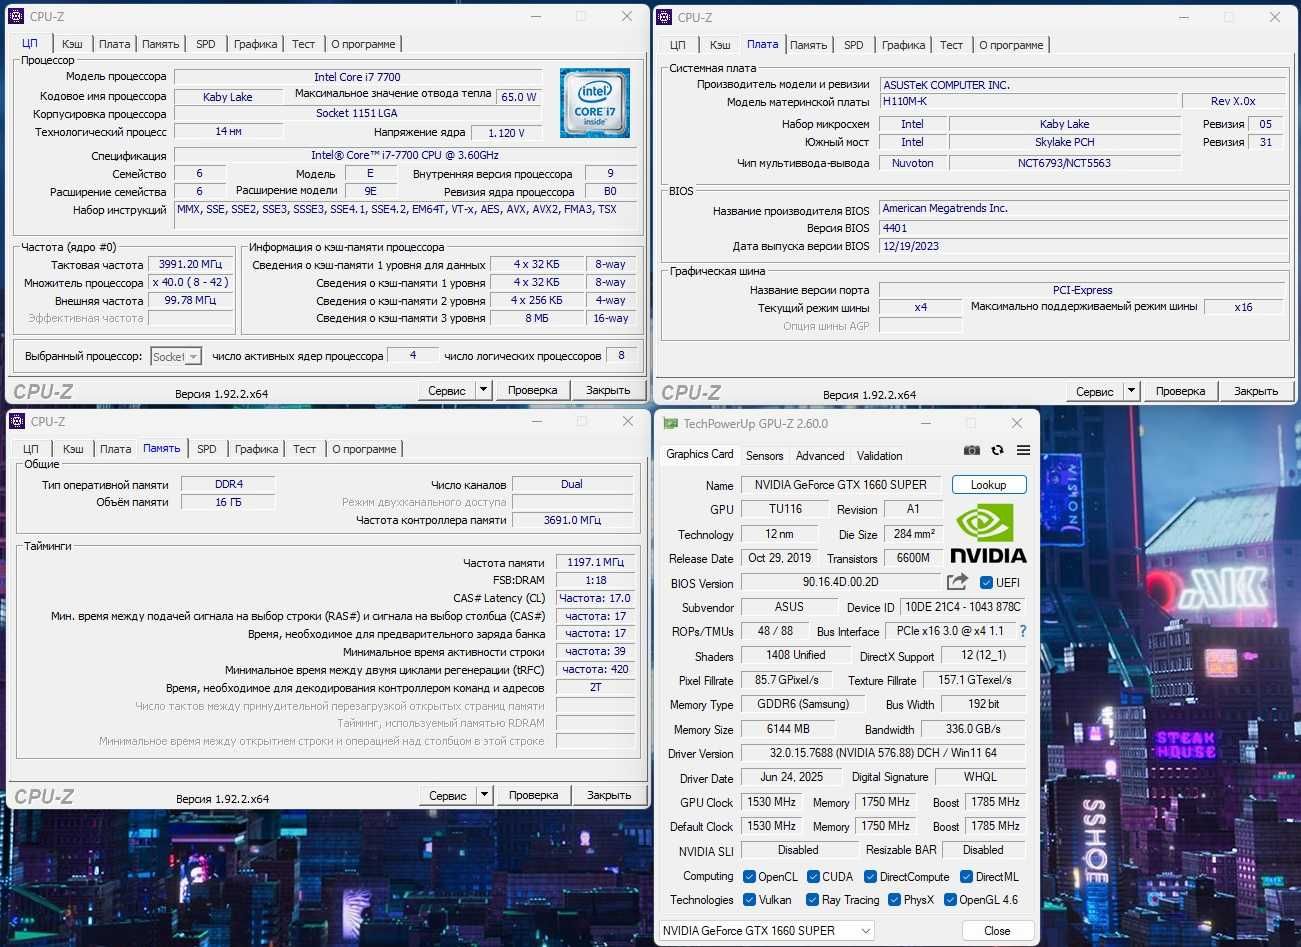Click the Частота контроллера памяти value 3691.0 МГц
This screenshot has height=947, width=1301.
click(572, 520)
